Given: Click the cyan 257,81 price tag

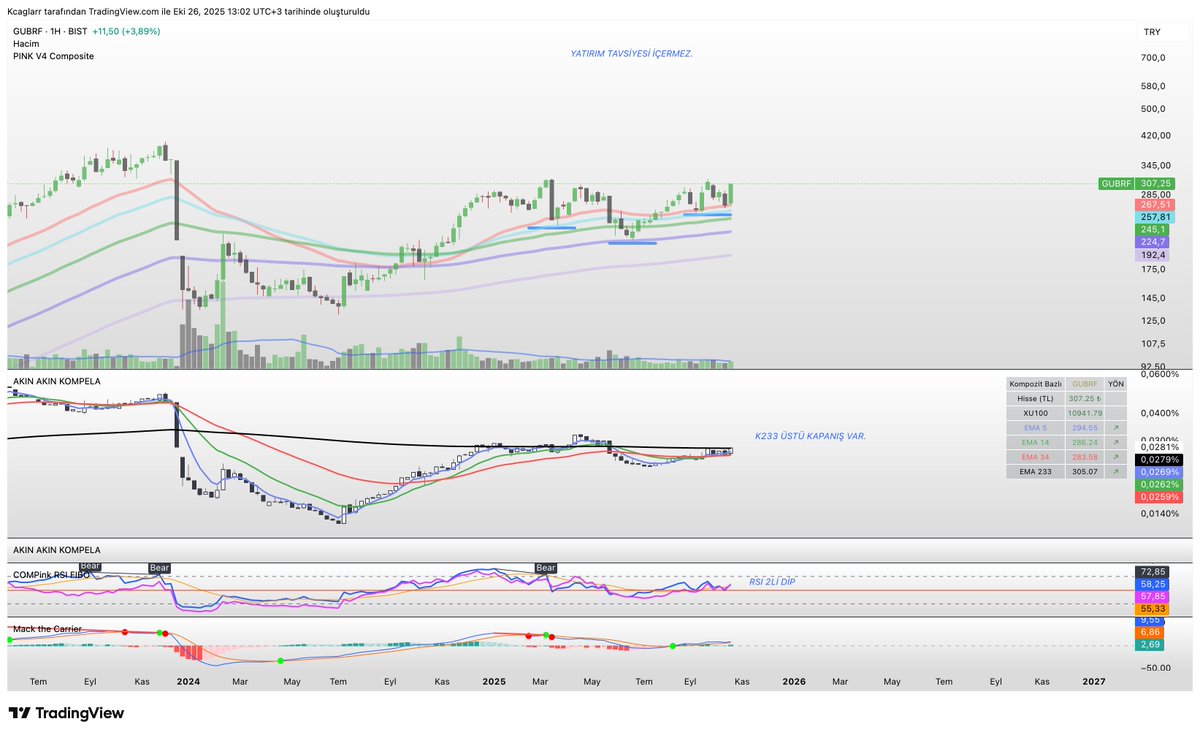Looking at the screenshot, I should (1155, 217).
